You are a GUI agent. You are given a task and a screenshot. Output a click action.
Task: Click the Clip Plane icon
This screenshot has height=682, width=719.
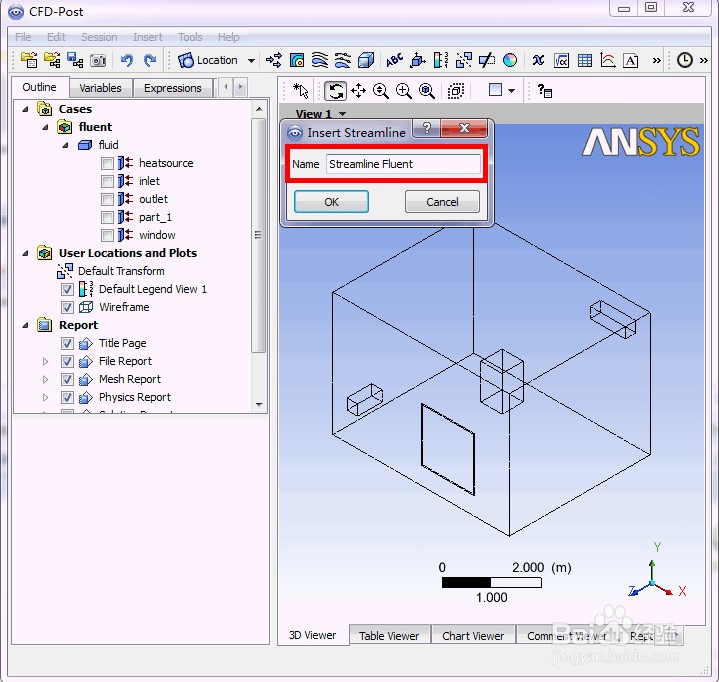pos(487,60)
